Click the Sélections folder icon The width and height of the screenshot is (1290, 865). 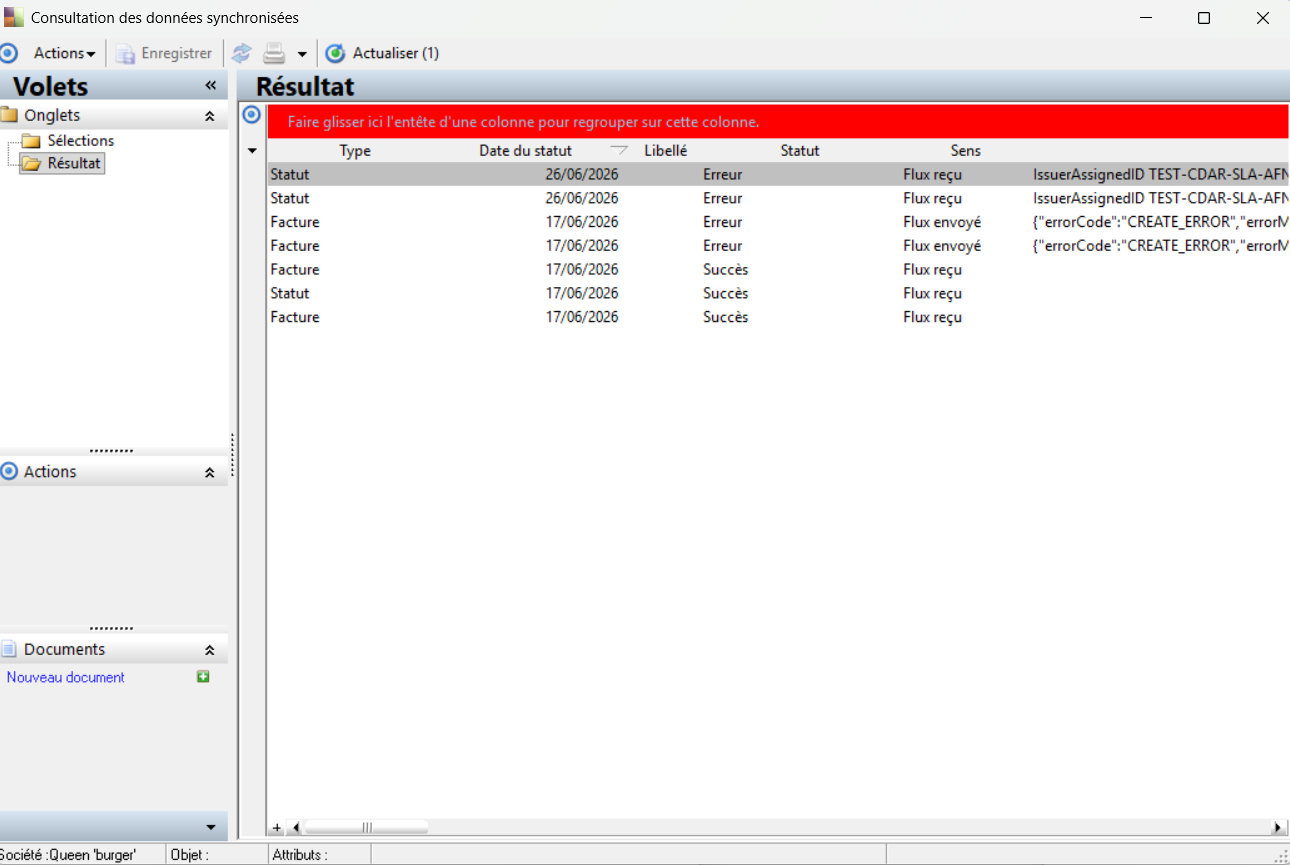point(31,140)
